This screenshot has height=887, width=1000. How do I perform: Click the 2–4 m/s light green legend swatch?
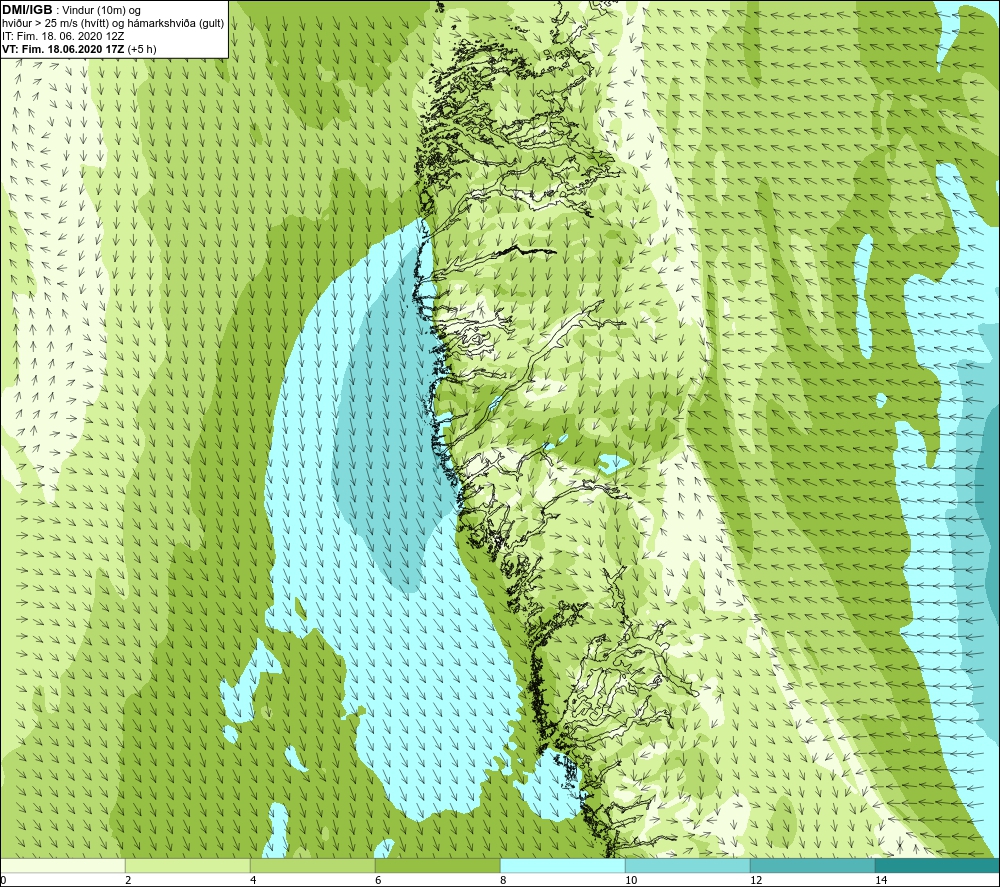tap(188, 866)
